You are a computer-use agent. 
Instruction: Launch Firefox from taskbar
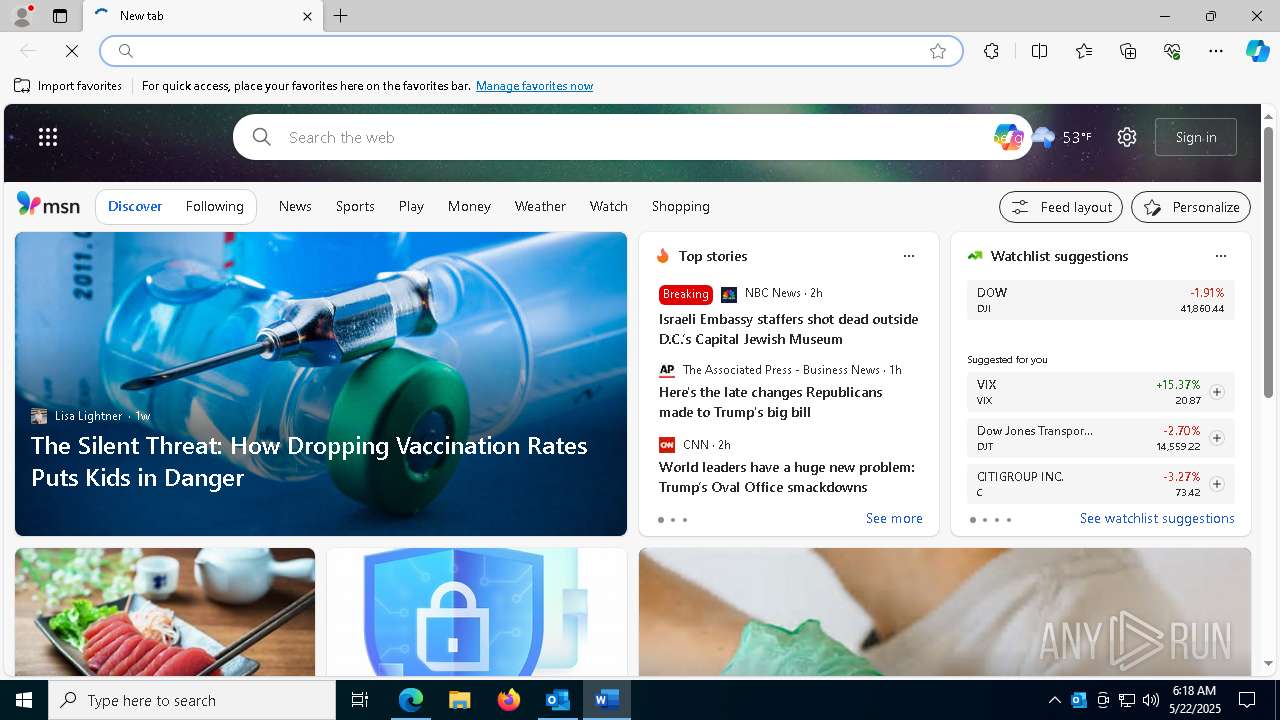pyautogui.click(x=508, y=700)
